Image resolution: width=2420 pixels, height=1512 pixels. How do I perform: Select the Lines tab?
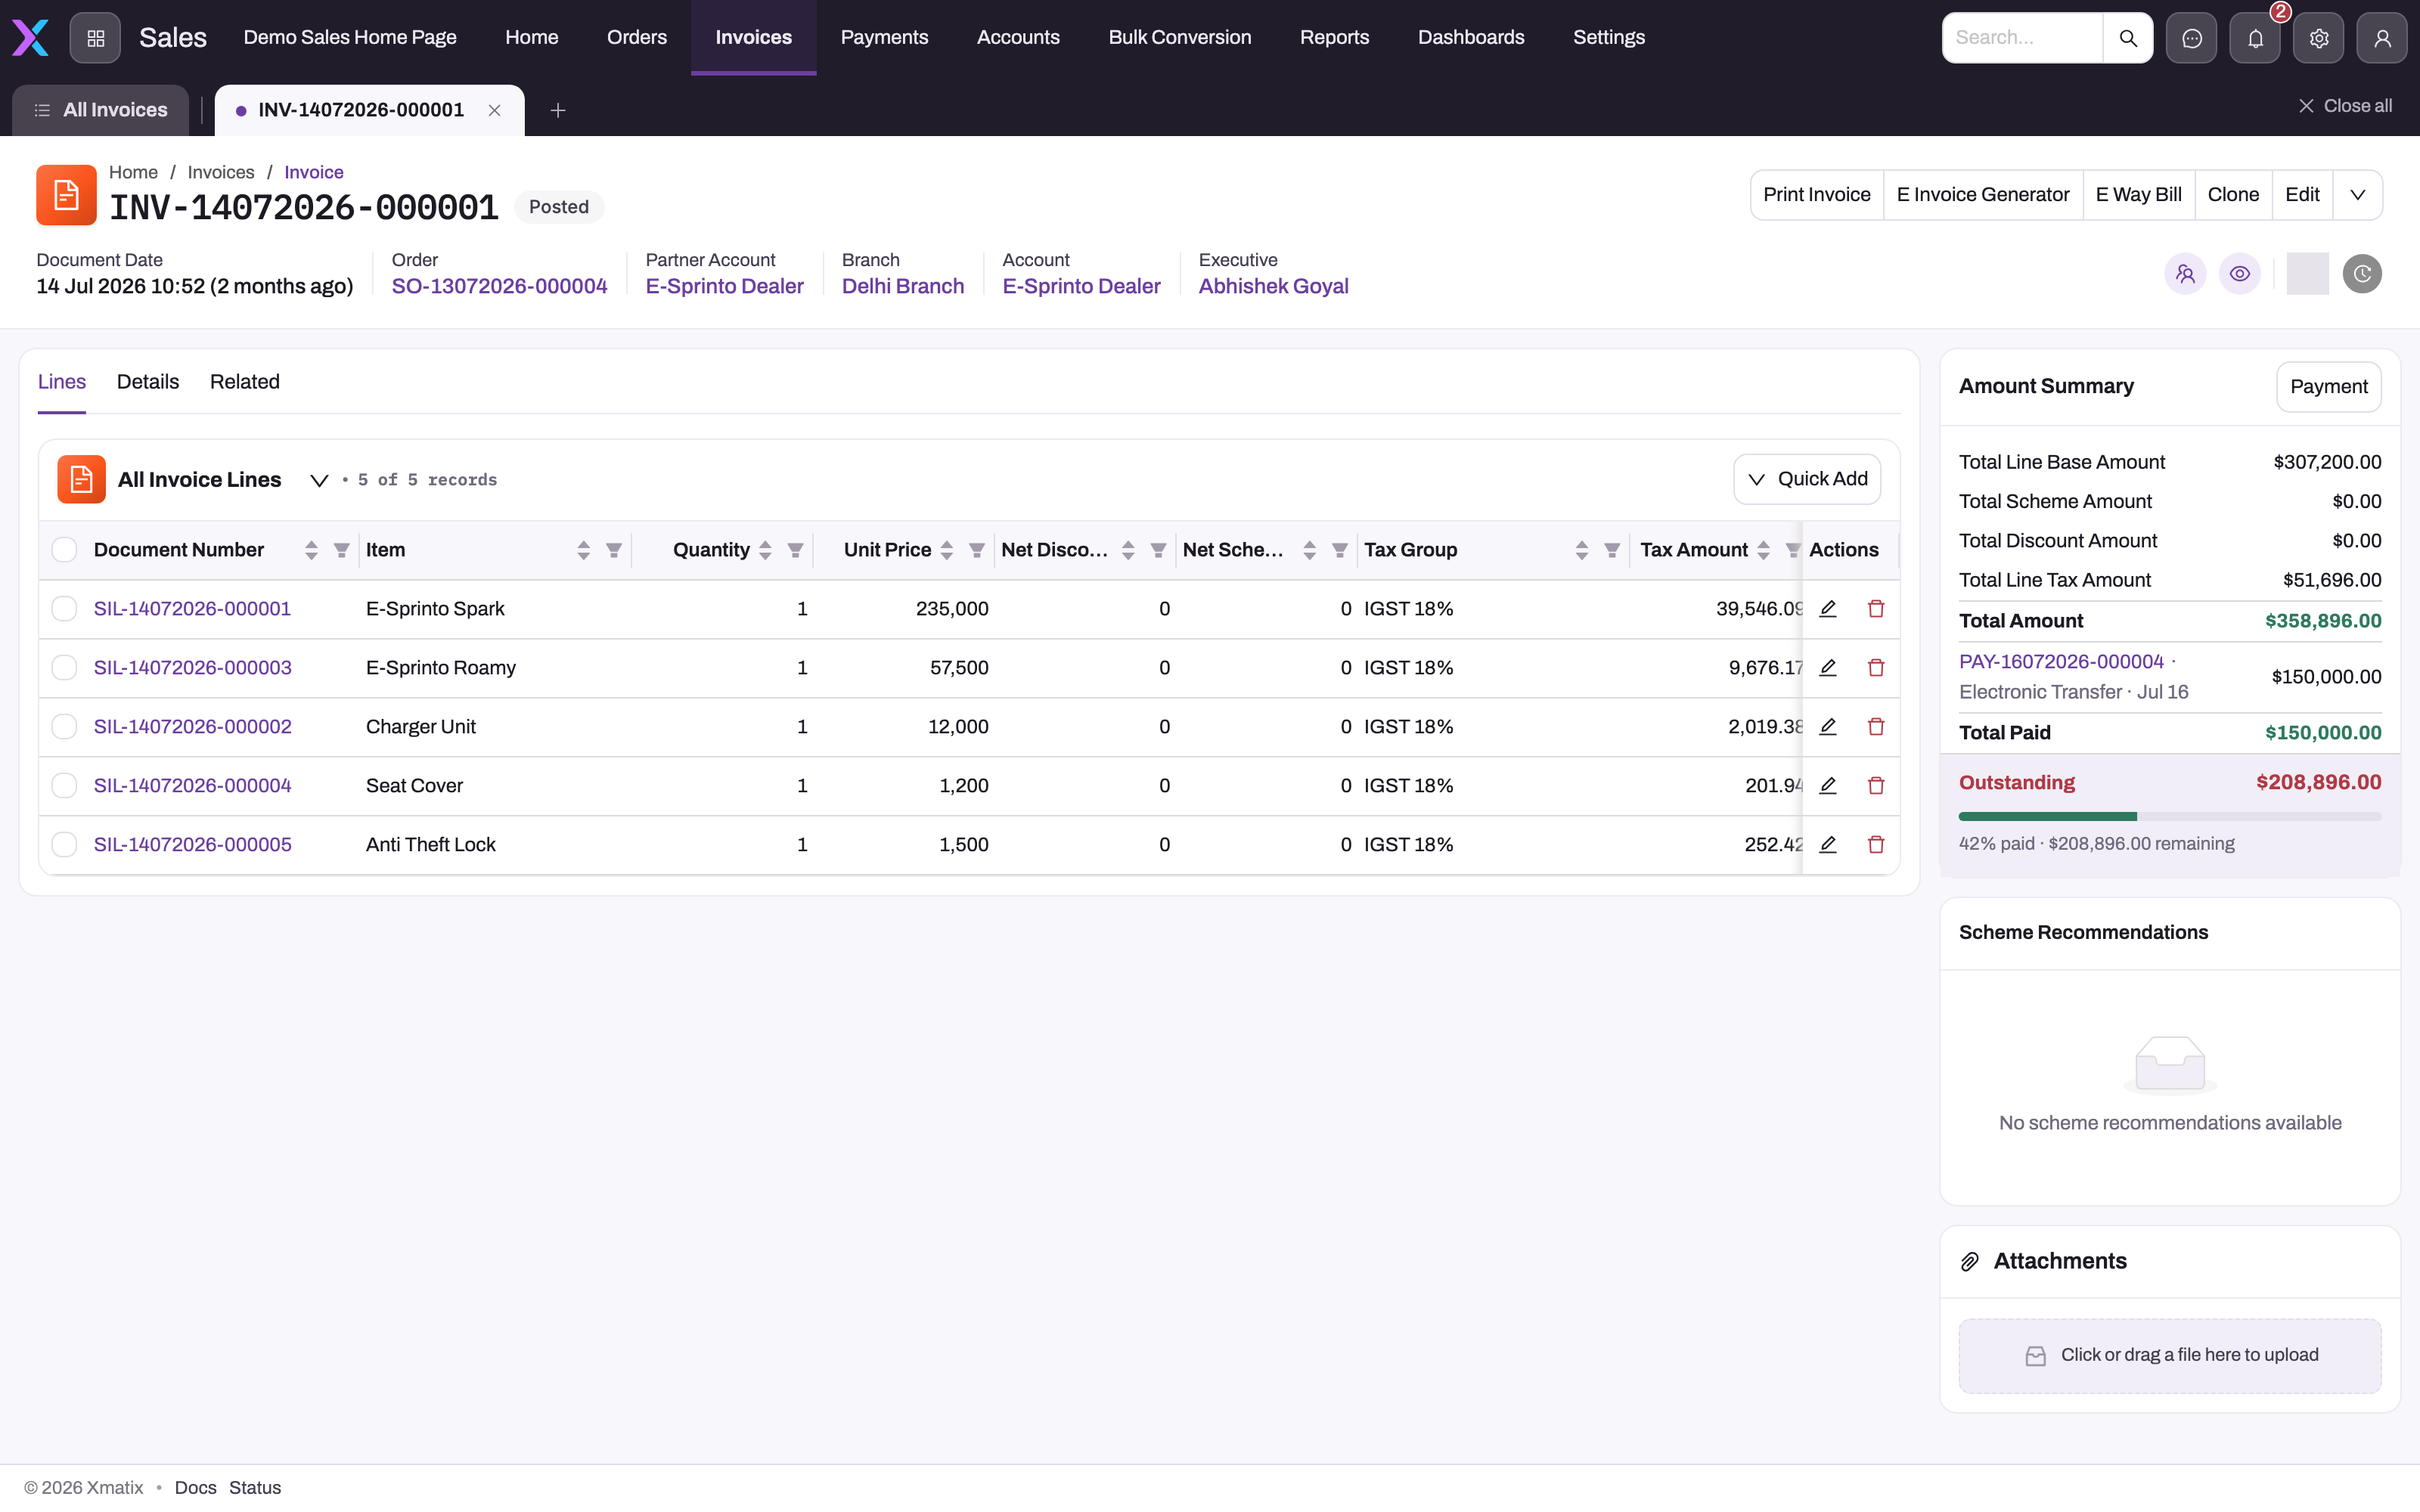coord(62,382)
